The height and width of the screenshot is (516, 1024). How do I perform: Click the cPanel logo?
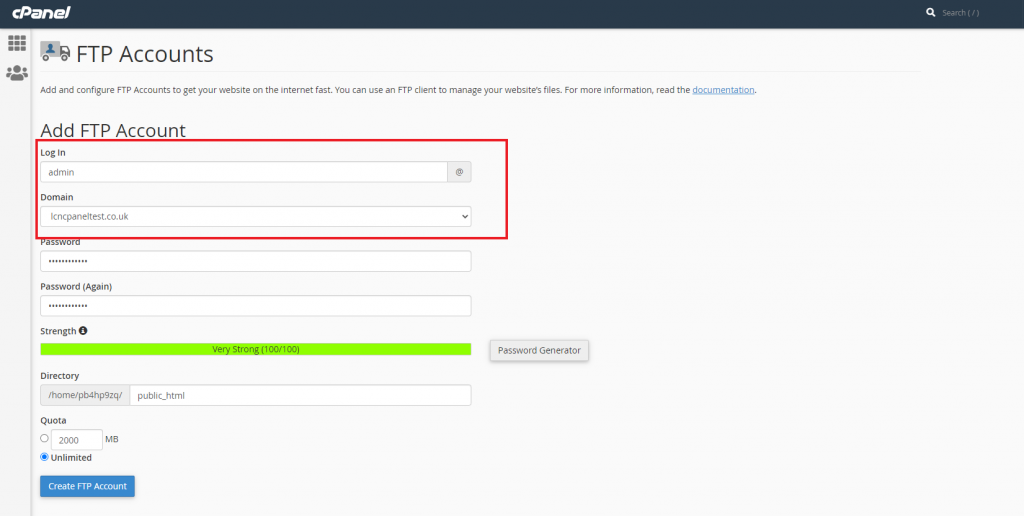tap(41, 12)
